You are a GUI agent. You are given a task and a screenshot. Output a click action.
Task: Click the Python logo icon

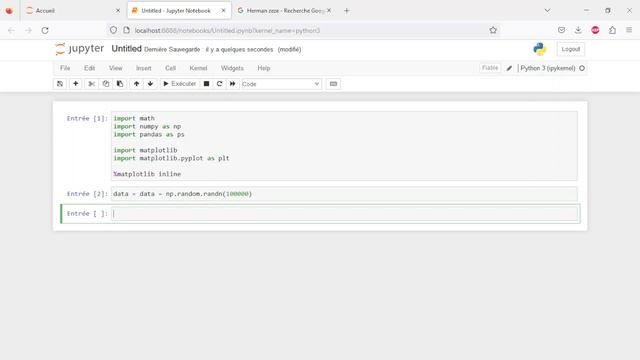540,49
